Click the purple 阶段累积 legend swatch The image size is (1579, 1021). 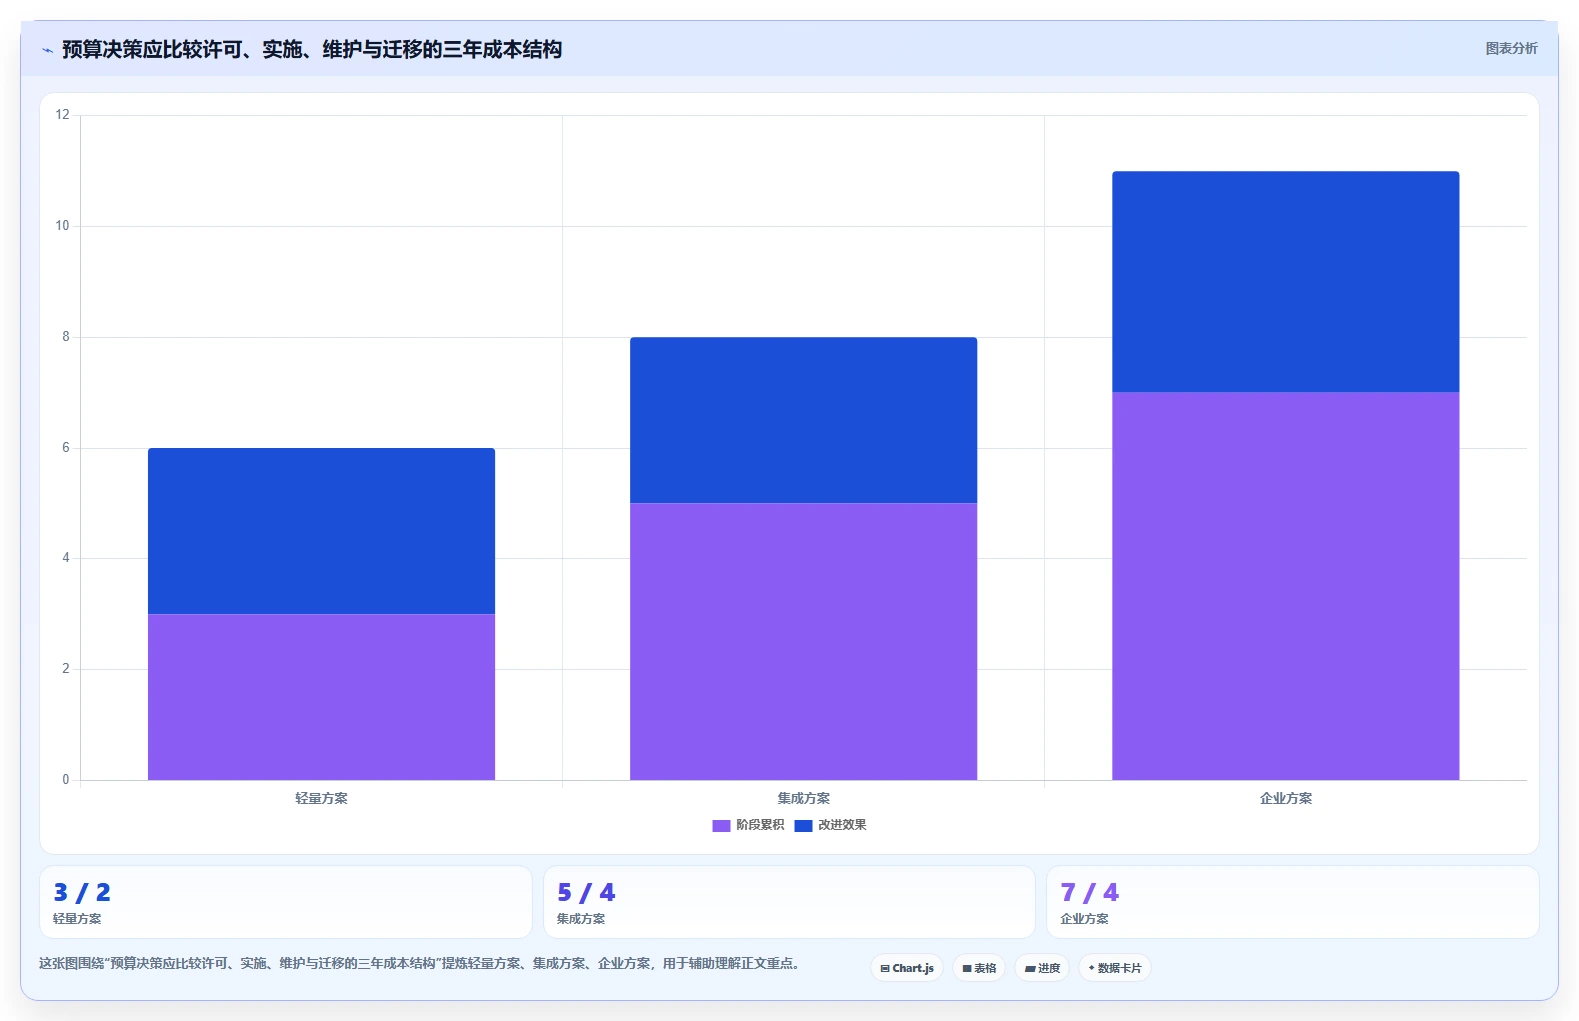[721, 825]
